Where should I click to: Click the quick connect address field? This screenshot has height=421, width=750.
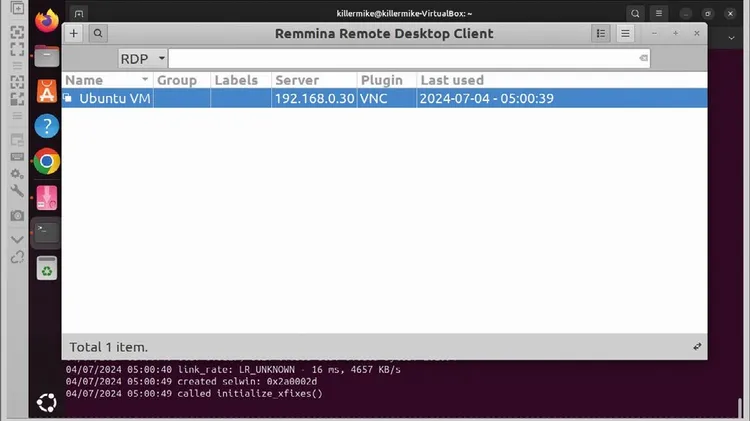click(x=409, y=58)
